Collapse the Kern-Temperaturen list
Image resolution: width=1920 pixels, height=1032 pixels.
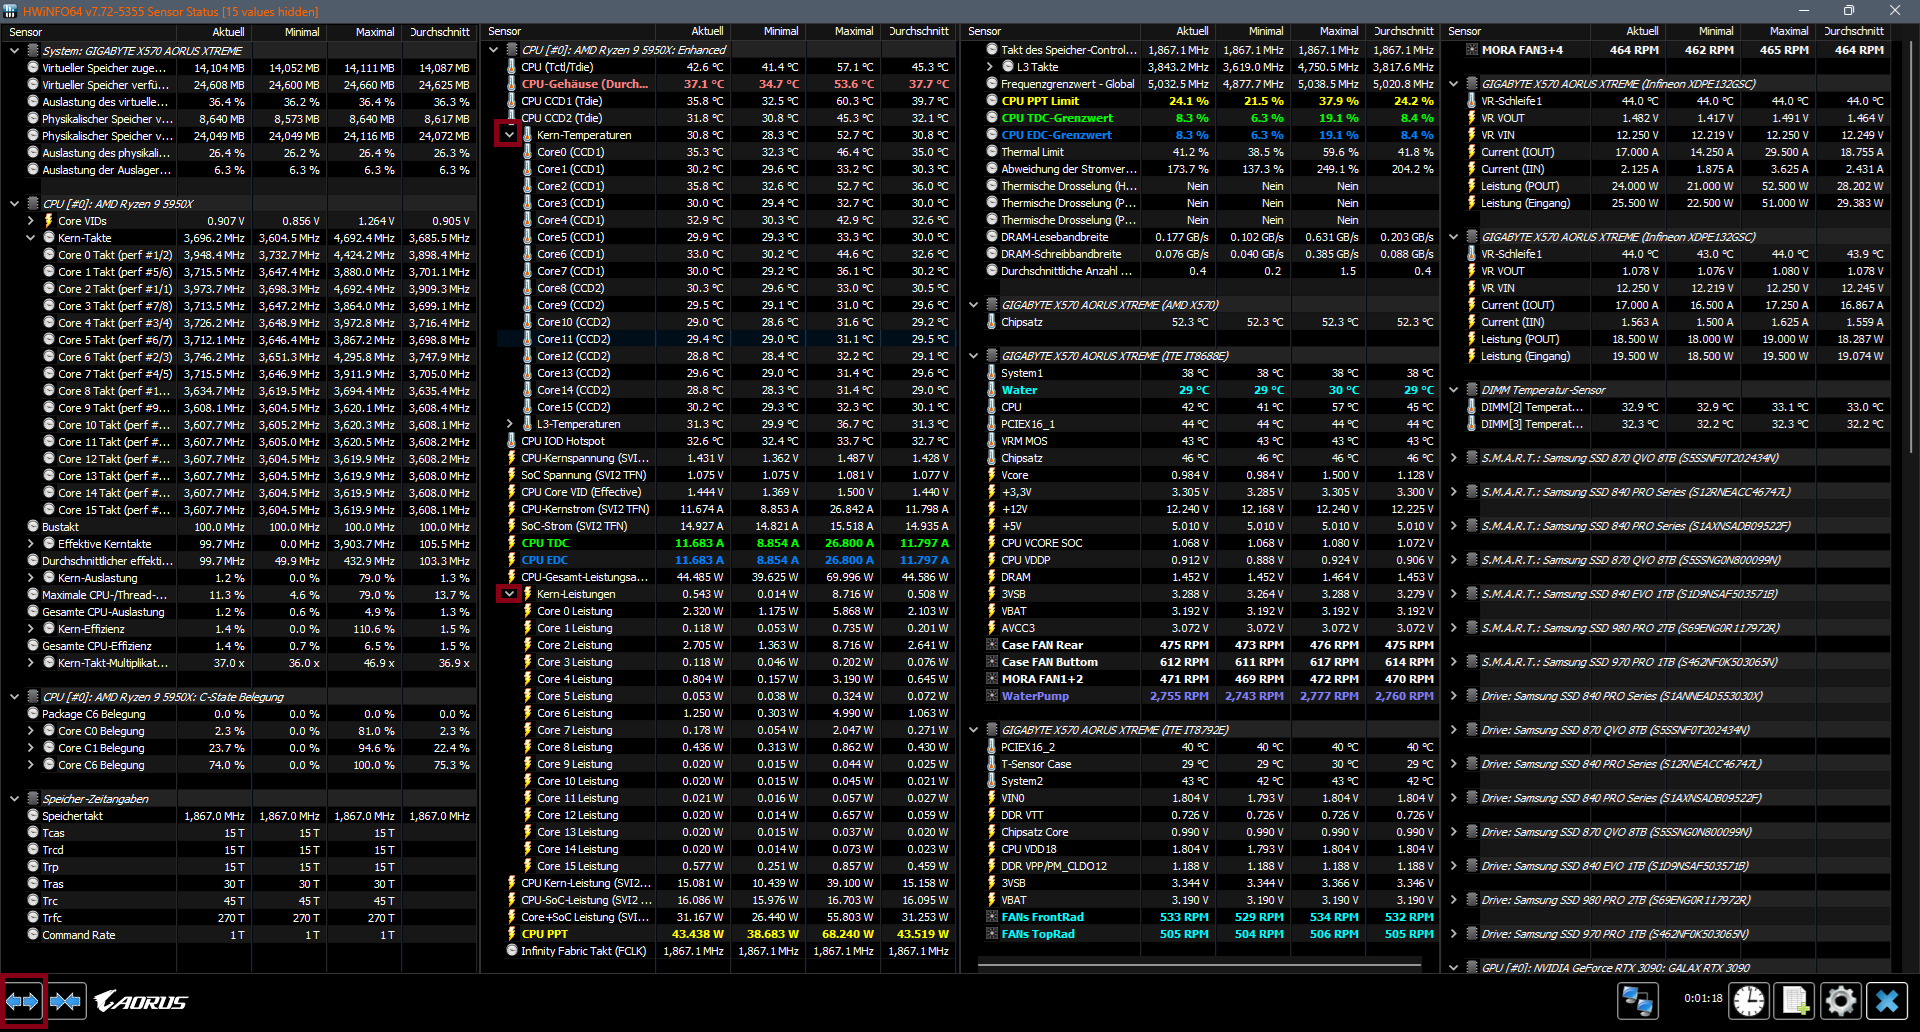(x=509, y=135)
